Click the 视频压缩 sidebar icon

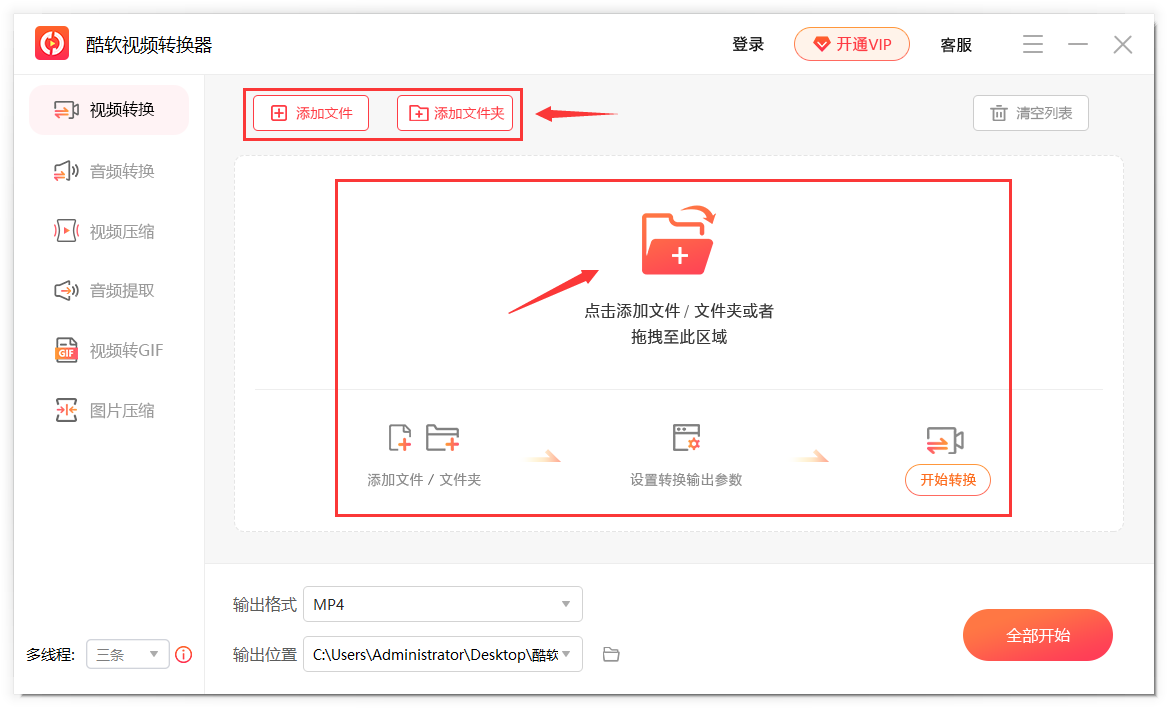point(66,231)
